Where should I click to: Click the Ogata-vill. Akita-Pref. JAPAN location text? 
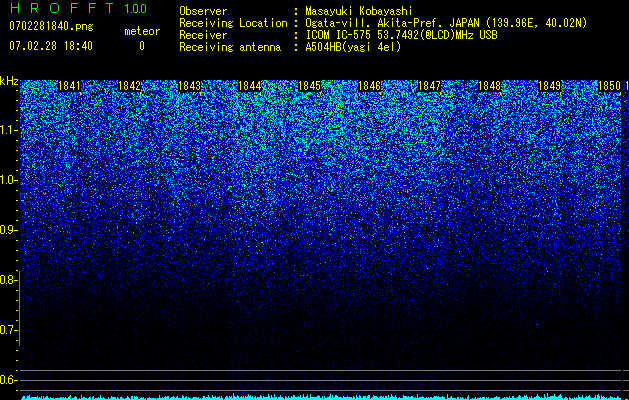[446, 23]
